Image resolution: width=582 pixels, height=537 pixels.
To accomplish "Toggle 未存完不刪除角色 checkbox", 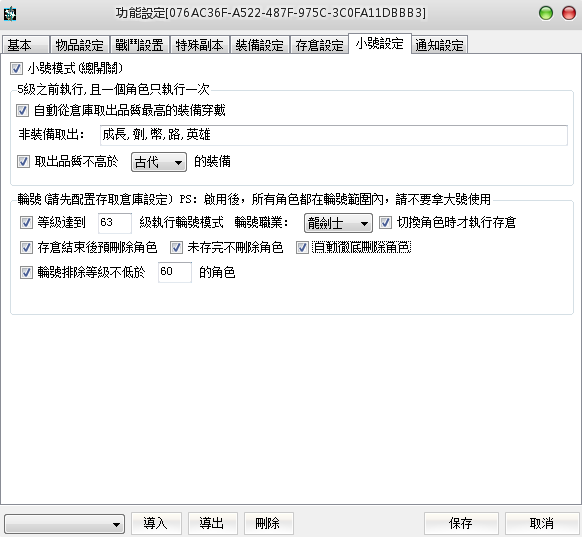I will (176, 248).
